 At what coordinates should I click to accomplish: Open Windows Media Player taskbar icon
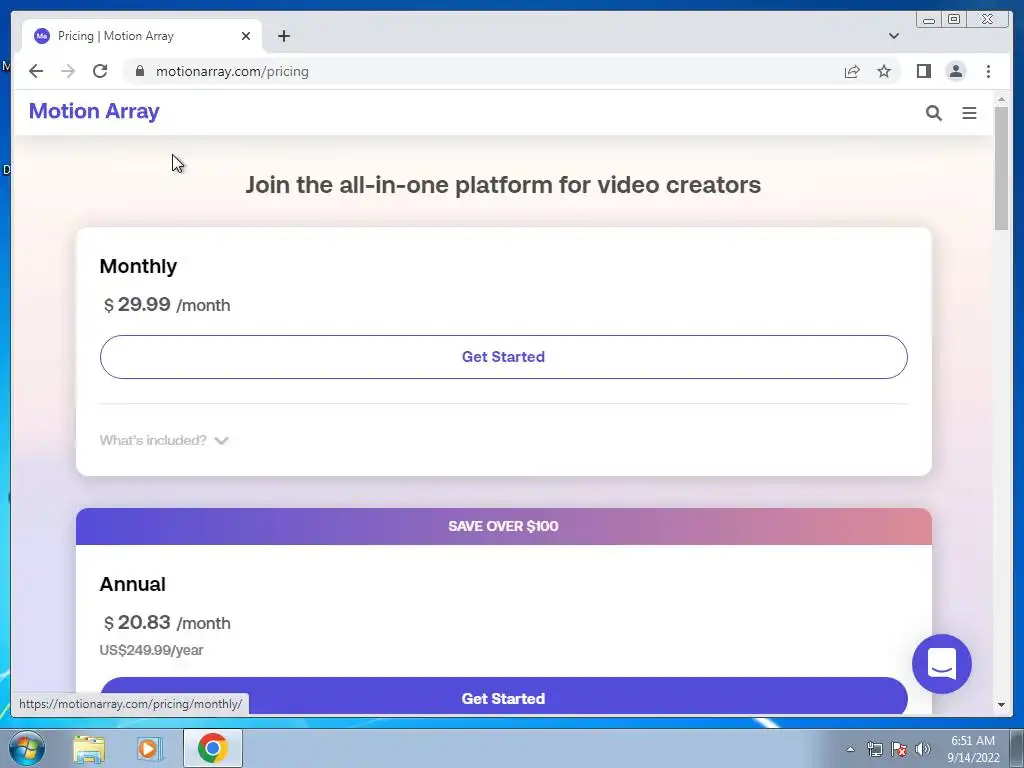point(150,748)
